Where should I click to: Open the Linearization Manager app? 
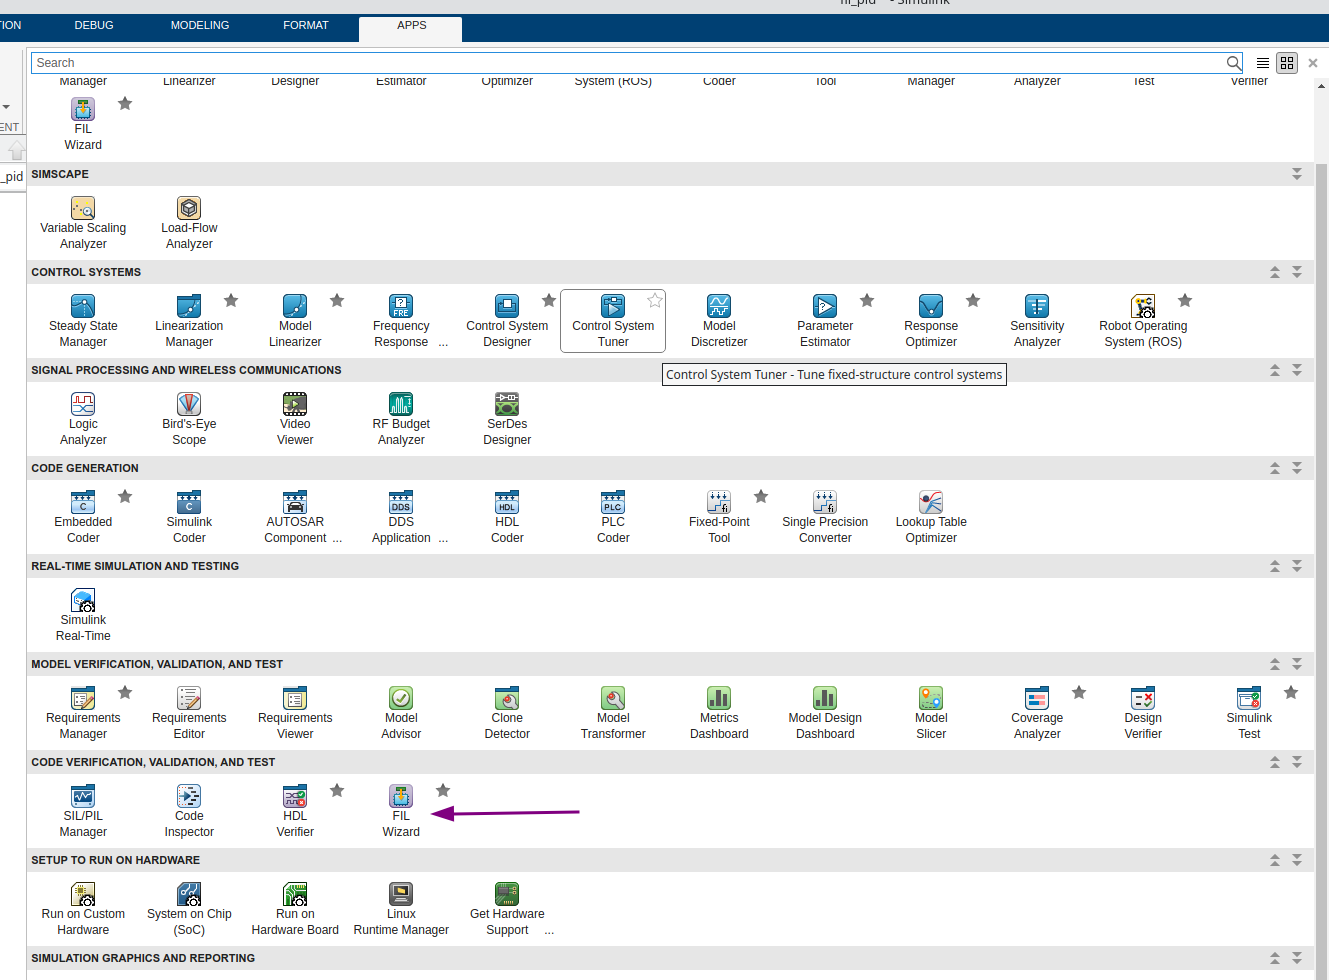point(189,320)
